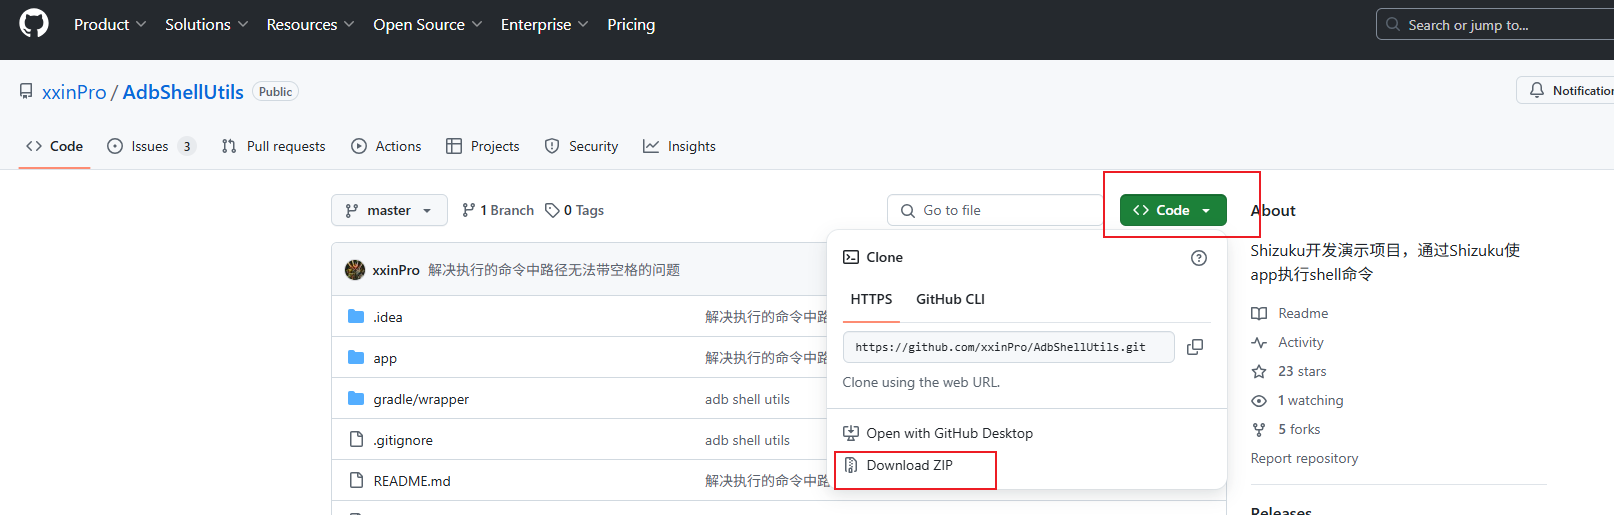
Task: Open the .gitignore 'adb shell utils' commit message
Action: coord(747,440)
